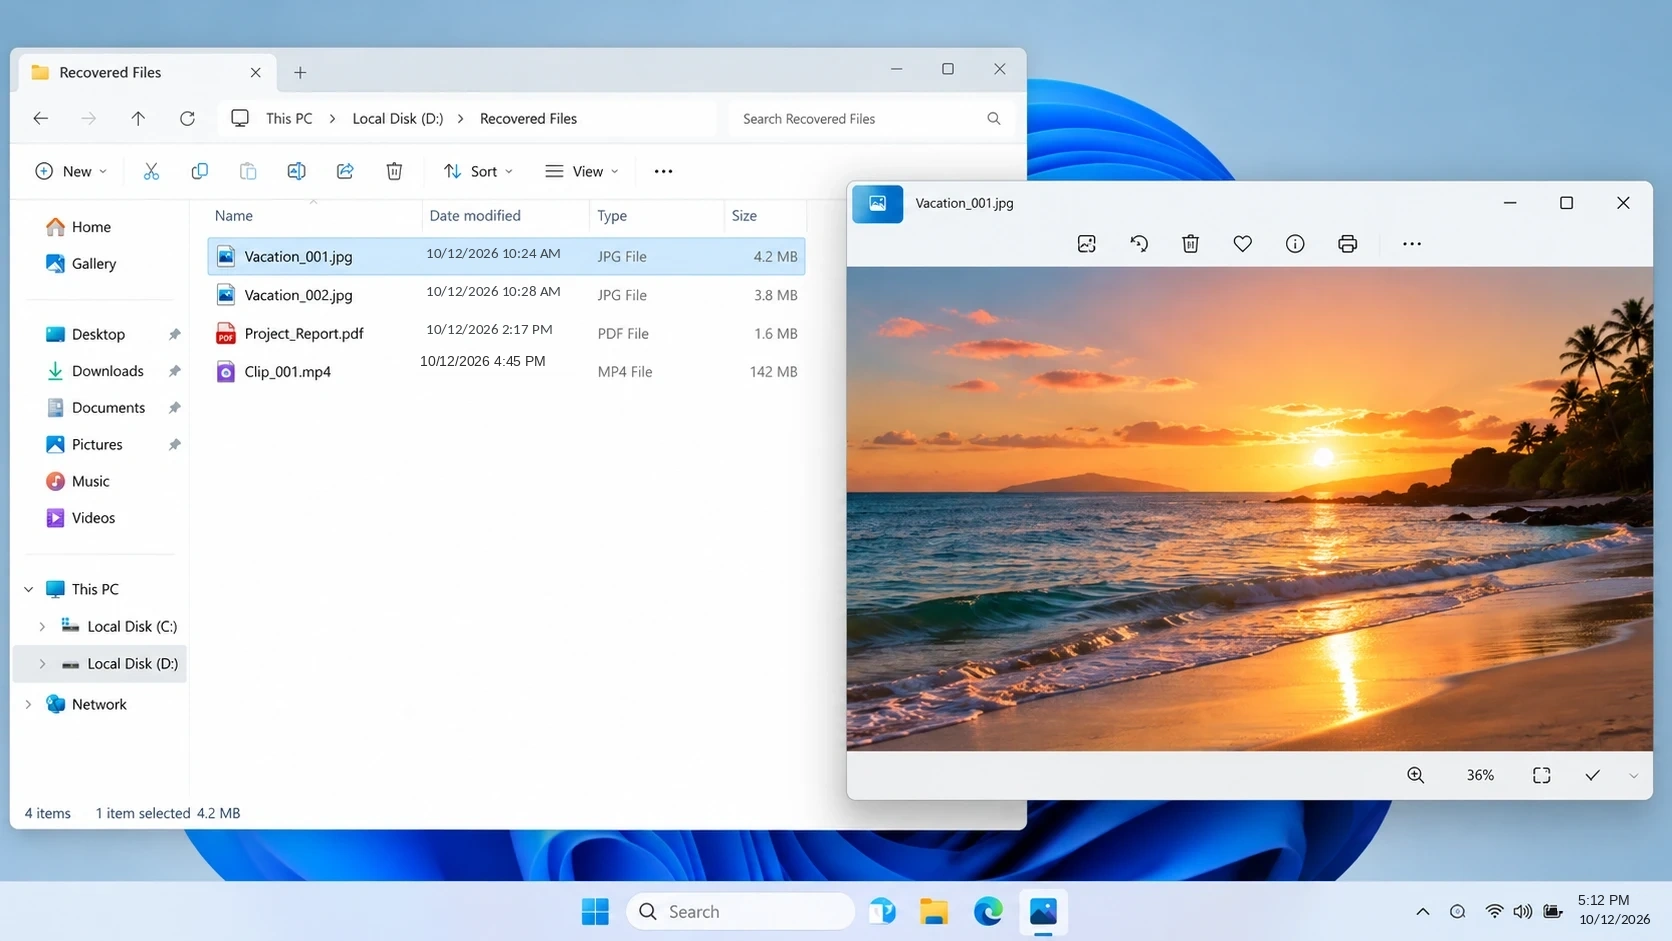The height and width of the screenshot is (941, 1672).
Task: Expand the Network tree node
Action: (x=29, y=705)
